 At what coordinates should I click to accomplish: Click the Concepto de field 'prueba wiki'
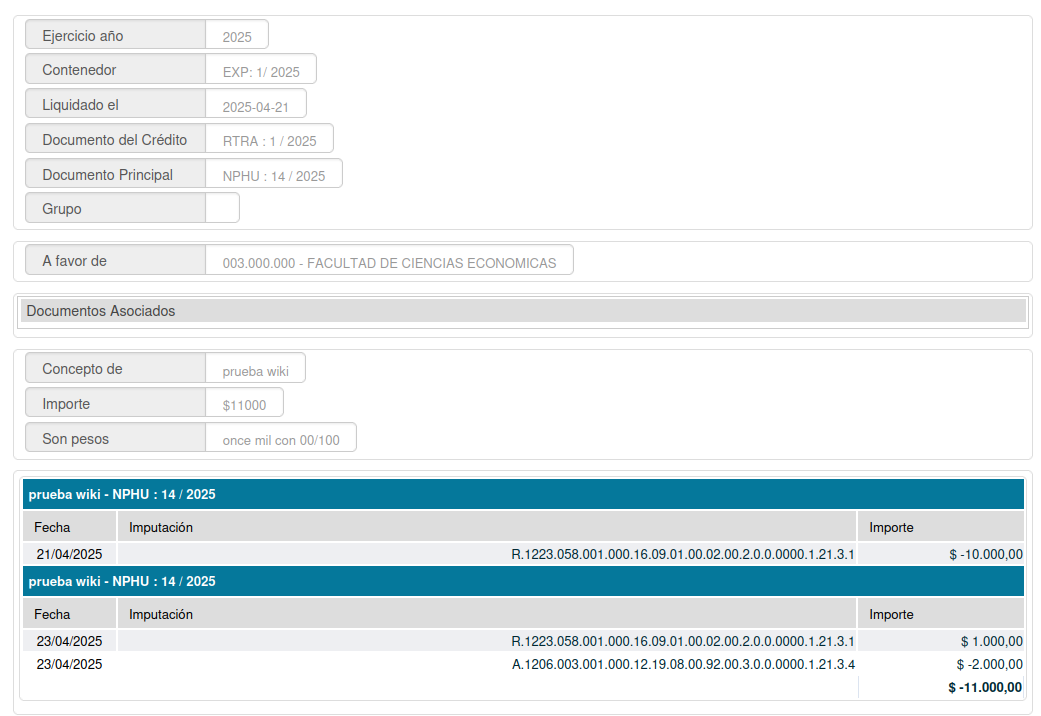(255, 370)
